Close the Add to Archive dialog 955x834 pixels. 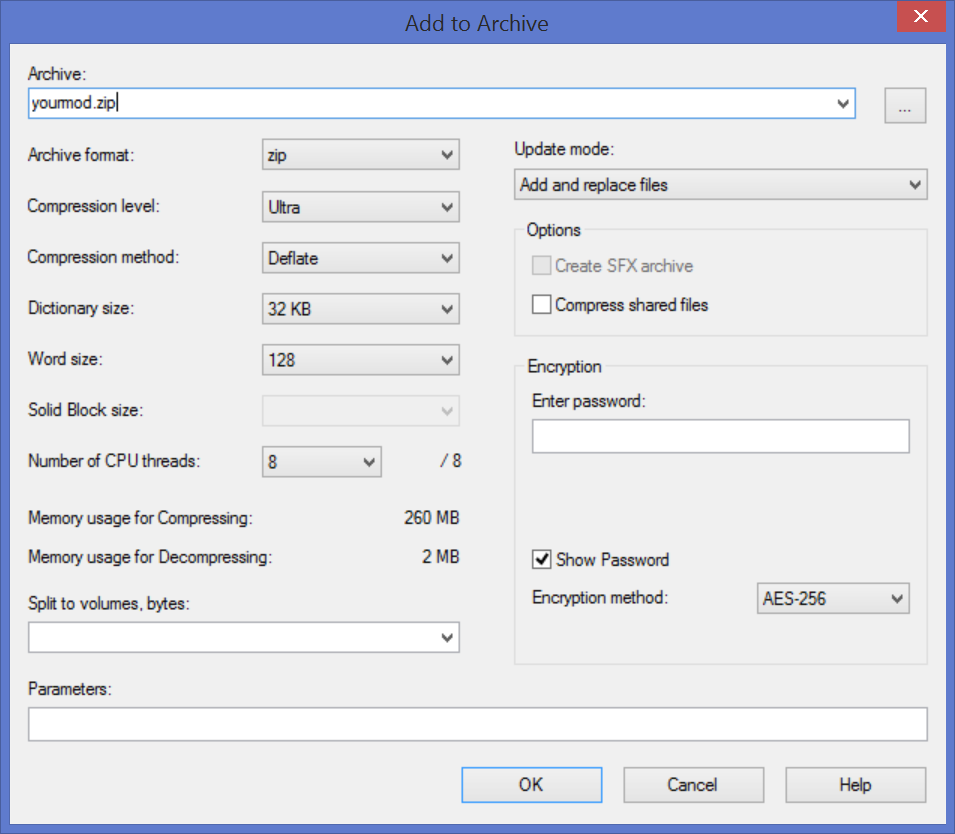921,16
